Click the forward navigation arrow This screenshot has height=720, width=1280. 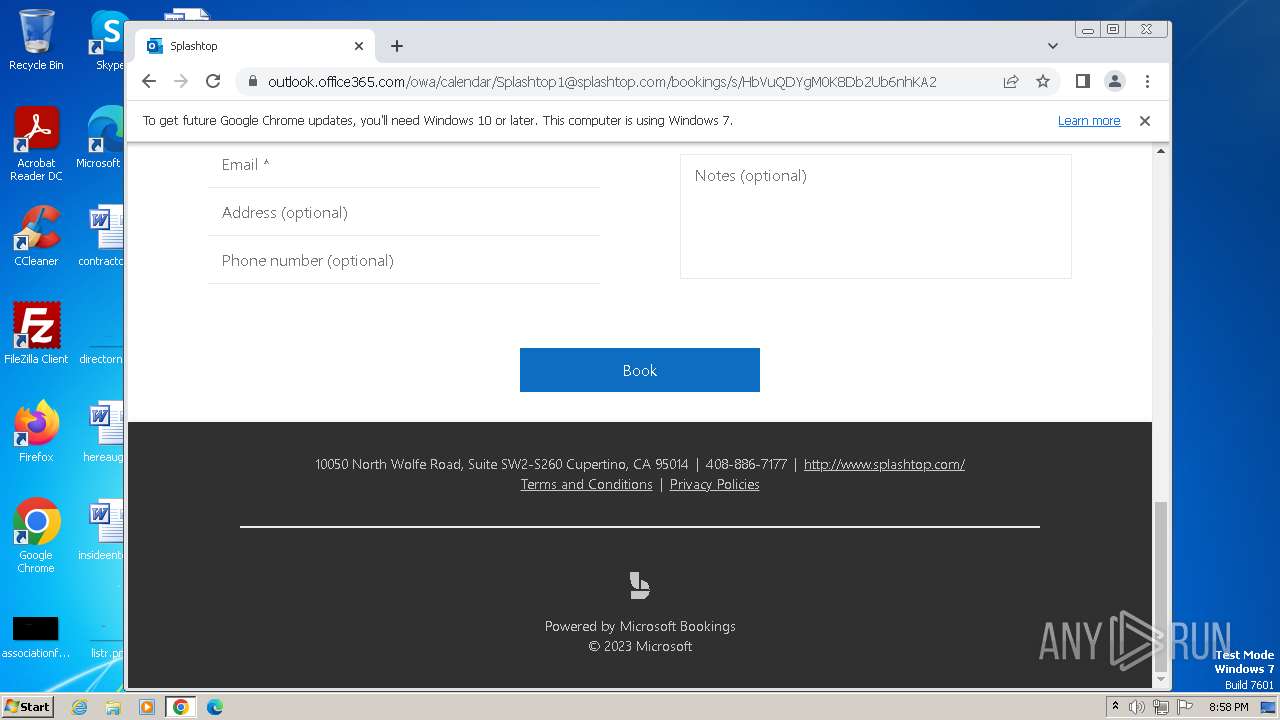[x=181, y=82]
